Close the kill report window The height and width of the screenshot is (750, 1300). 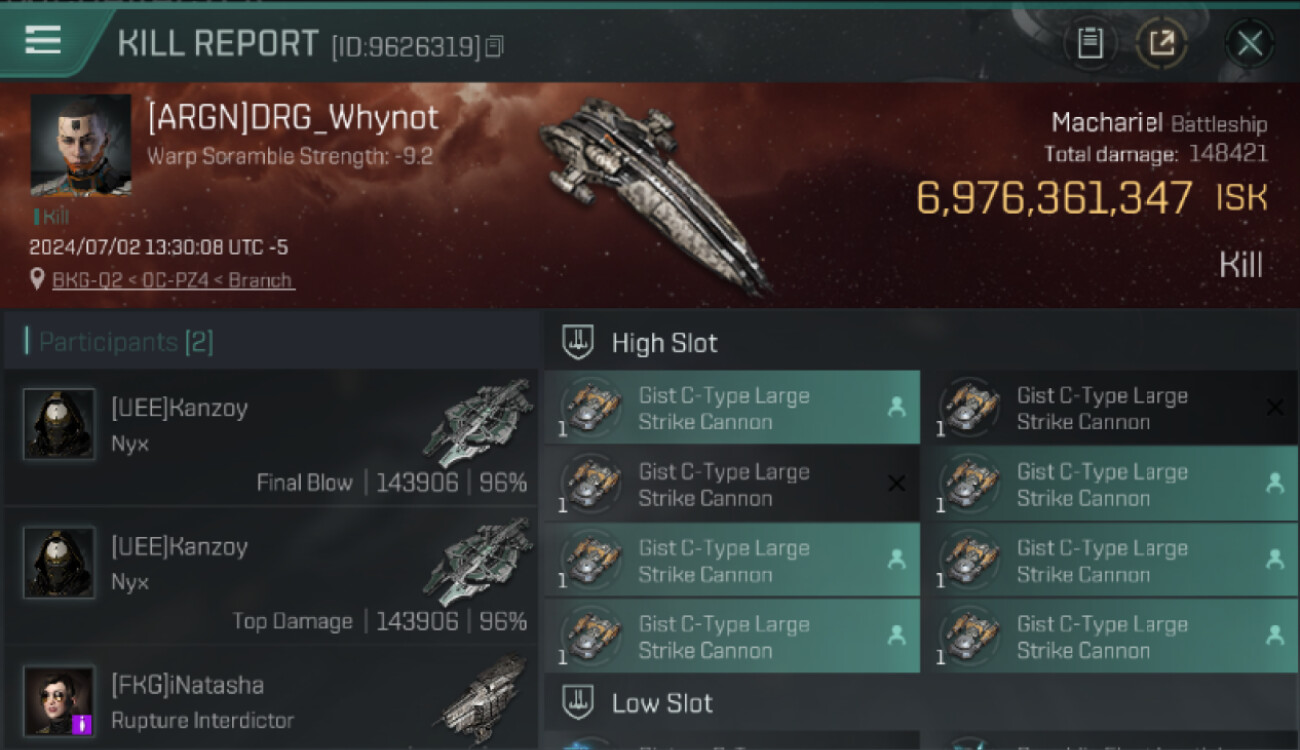click(1250, 43)
